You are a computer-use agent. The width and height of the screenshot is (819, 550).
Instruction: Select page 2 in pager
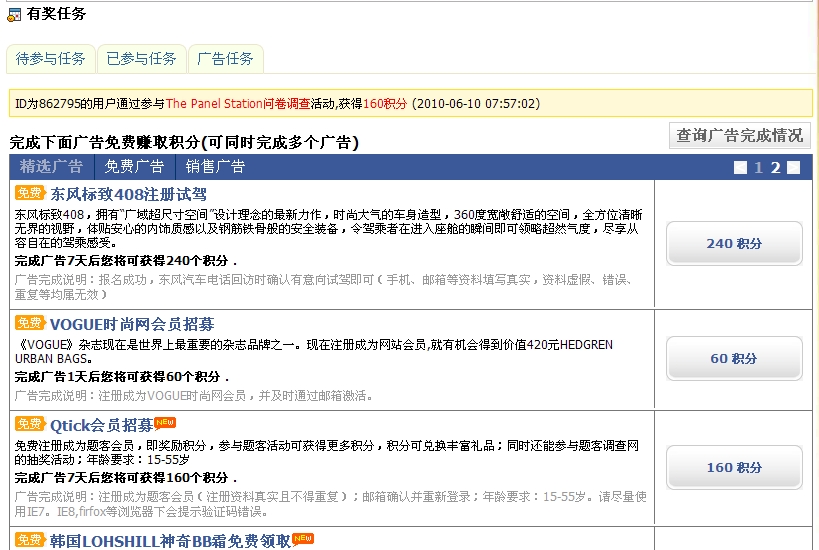click(776, 168)
